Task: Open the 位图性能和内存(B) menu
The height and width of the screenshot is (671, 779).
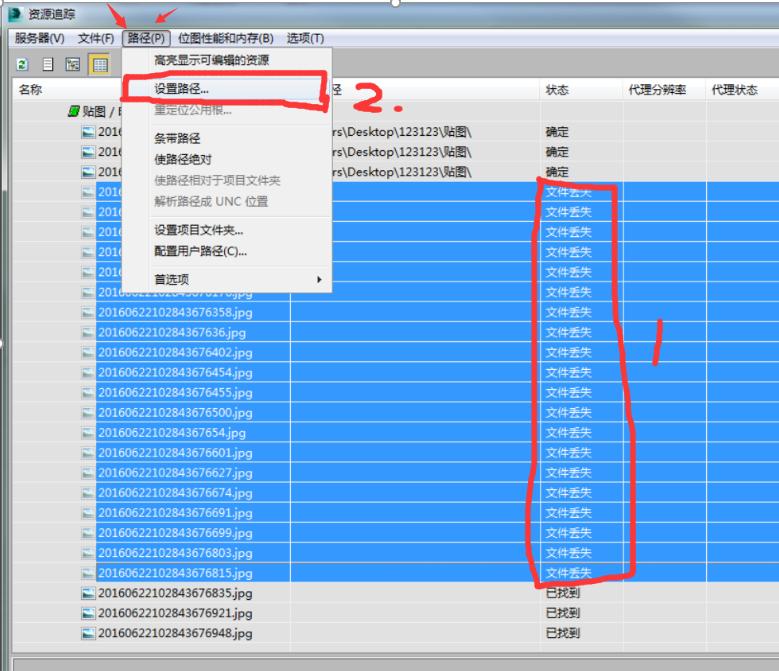Action: tap(226, 38)
